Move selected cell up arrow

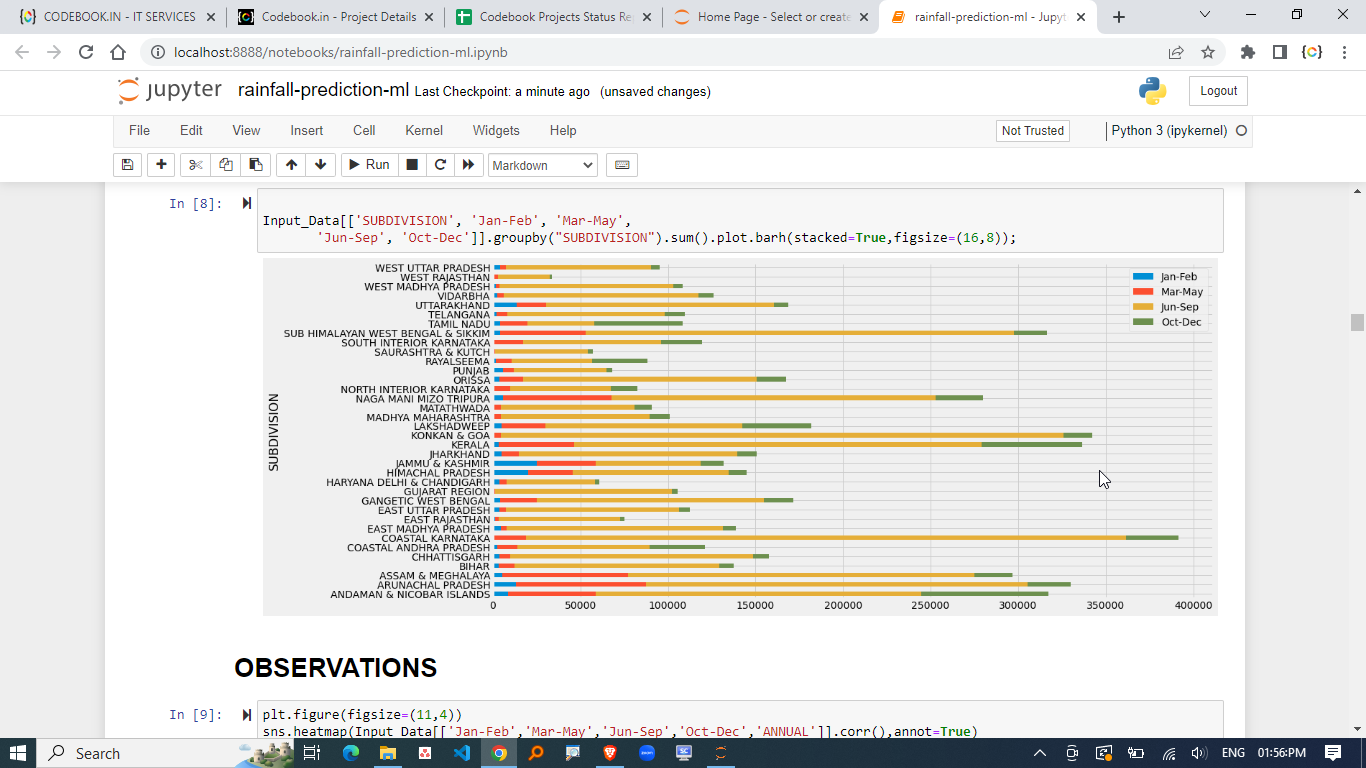tap(291, 165)
